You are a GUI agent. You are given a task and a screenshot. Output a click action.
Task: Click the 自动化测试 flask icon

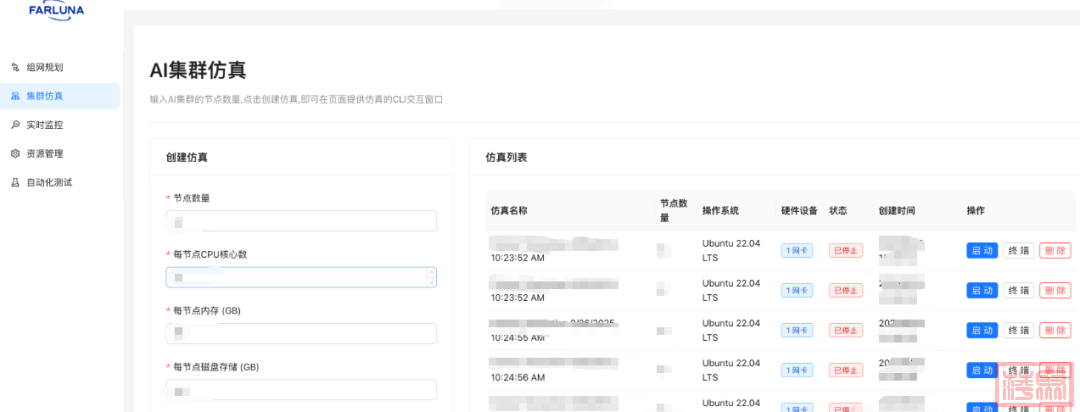tap(15, 183)
